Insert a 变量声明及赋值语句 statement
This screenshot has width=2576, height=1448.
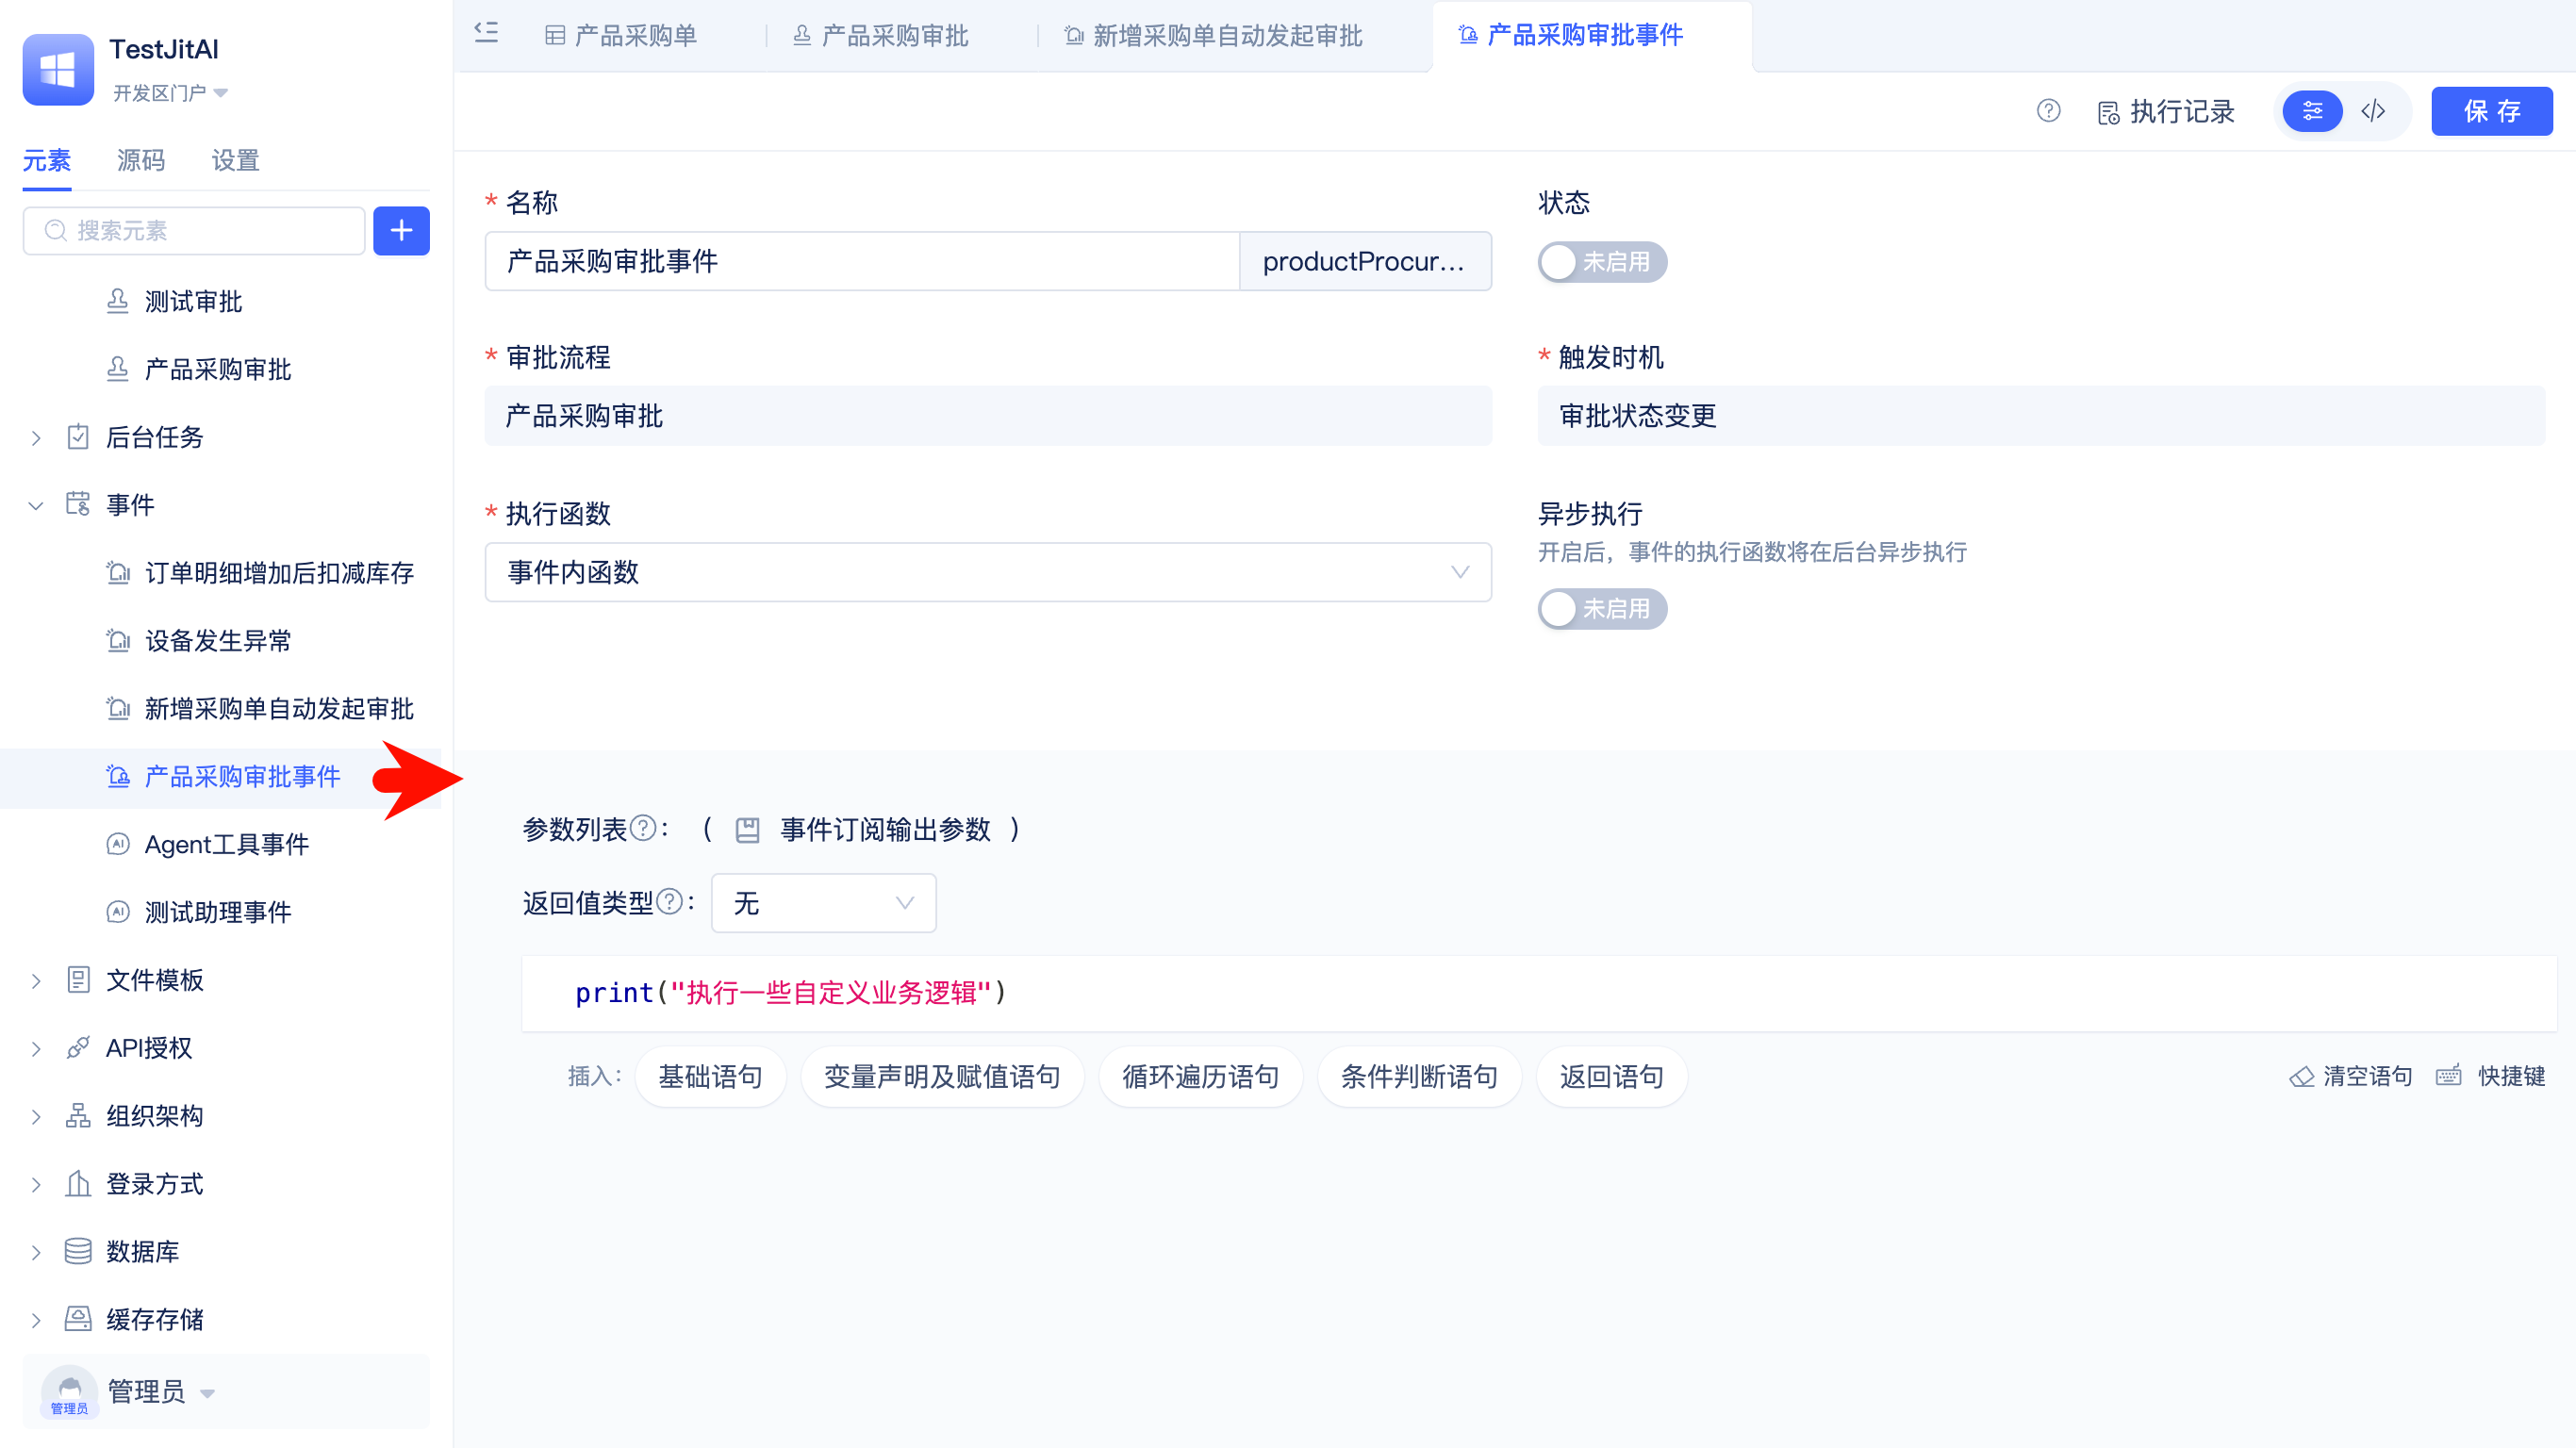942,1076
